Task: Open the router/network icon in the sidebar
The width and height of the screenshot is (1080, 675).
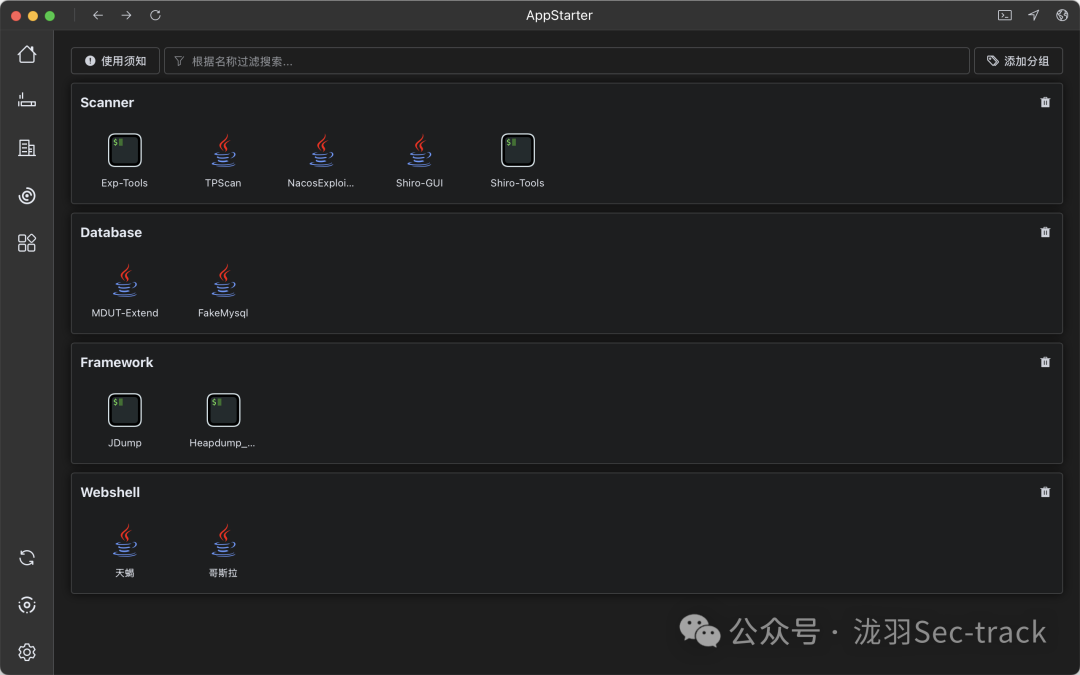Action: pos(27,101)
